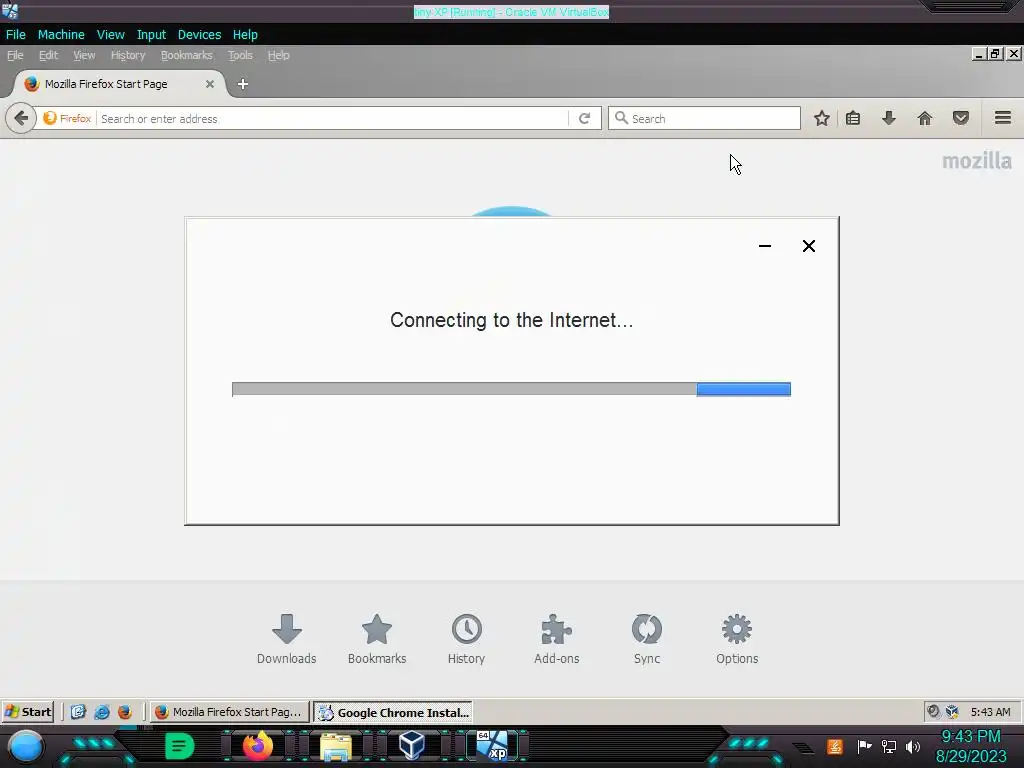This screenshot has width=1024, height=768.
Task: Click the VirtualBox tray icon in XP
Action: 952,712
